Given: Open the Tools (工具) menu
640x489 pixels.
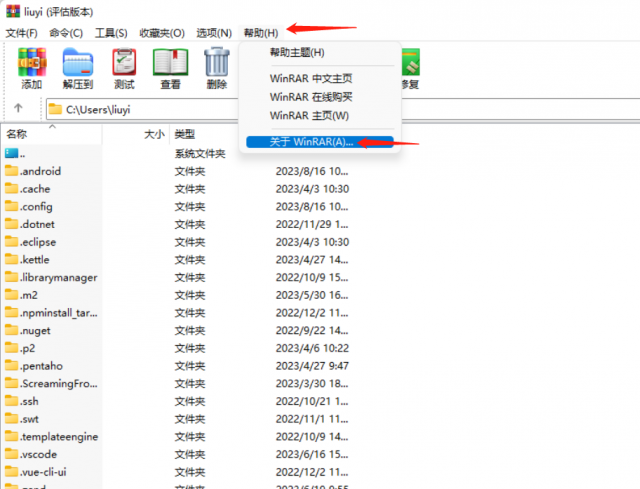Looking at the screenshot, I should tap(111, 33).
